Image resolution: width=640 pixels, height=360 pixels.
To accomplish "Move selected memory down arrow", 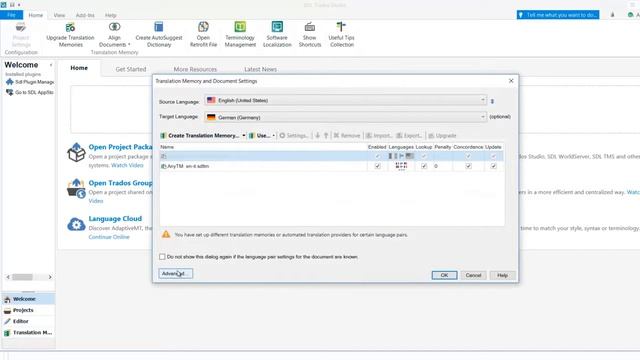I will click(317, 136).
